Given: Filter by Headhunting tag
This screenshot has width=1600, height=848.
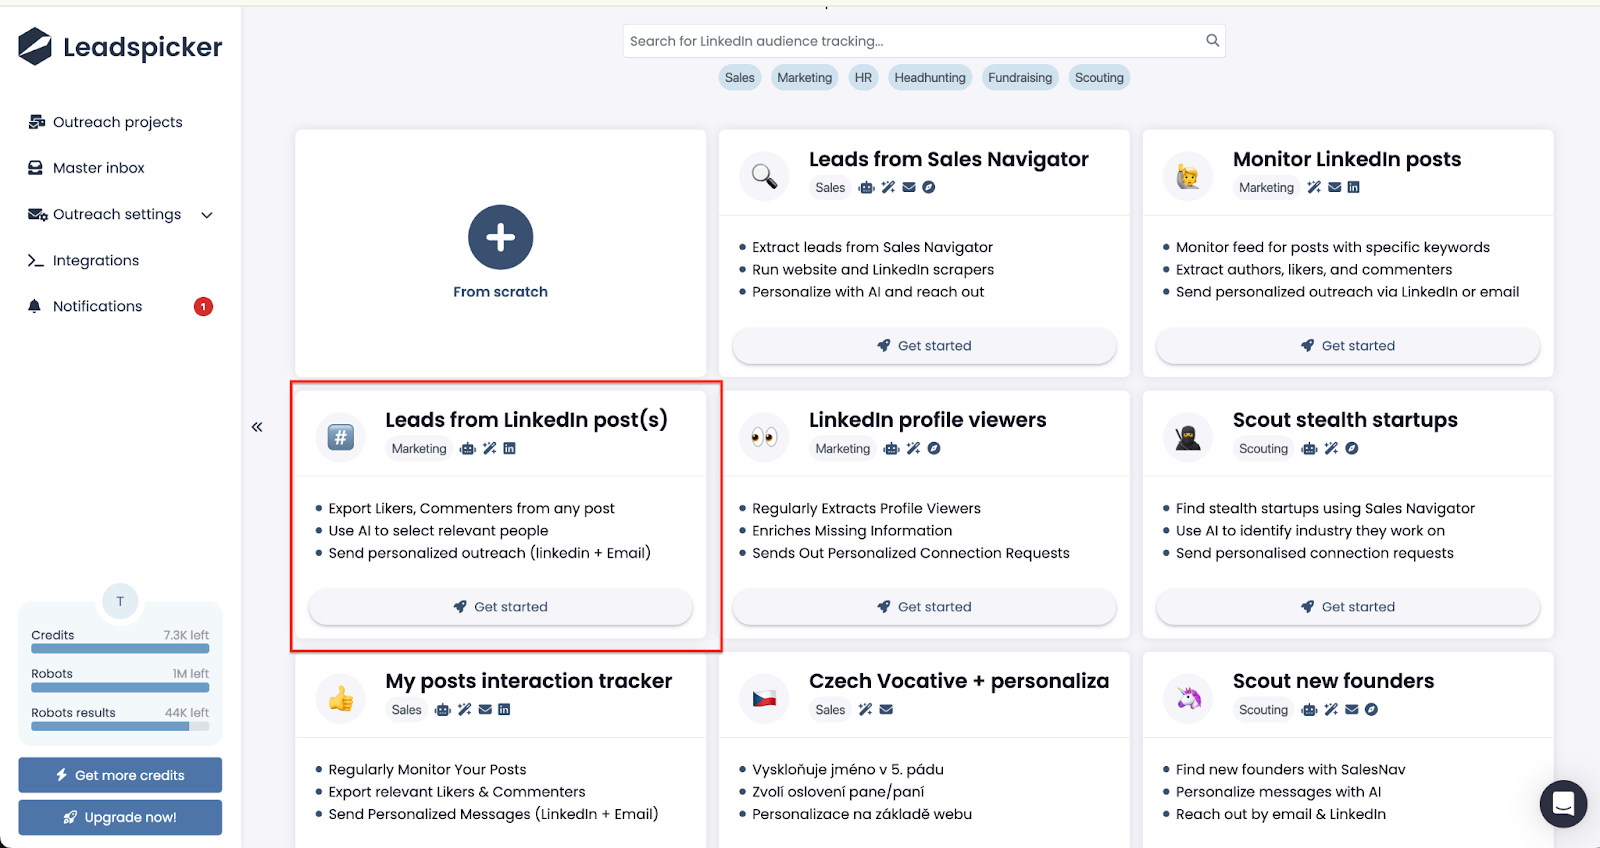Looking at the screenshot, I should click(930, 78).
